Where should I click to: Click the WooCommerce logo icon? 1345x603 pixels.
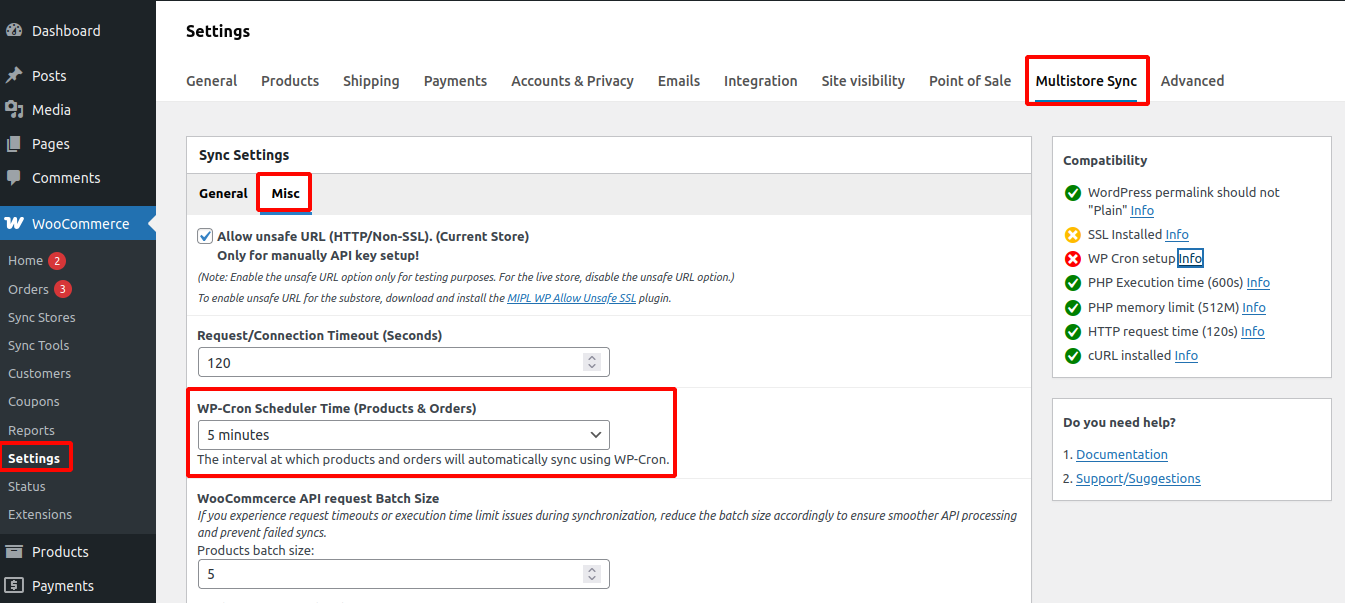14,224
